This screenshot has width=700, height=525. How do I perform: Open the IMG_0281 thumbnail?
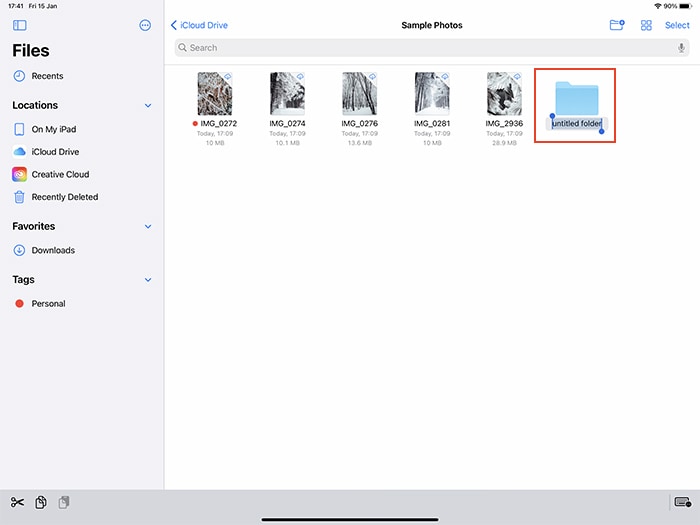[x=432, y=94]
